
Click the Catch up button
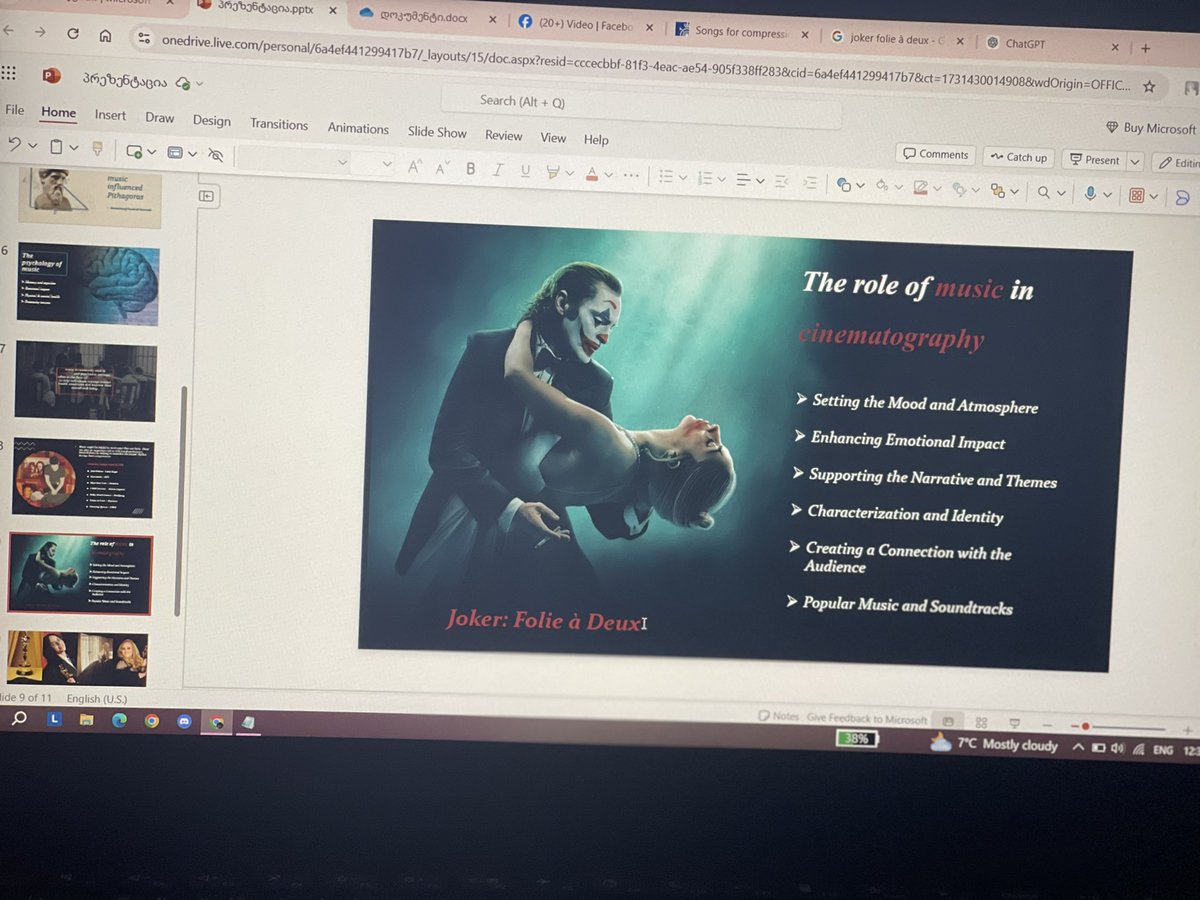coord(1019,157)
